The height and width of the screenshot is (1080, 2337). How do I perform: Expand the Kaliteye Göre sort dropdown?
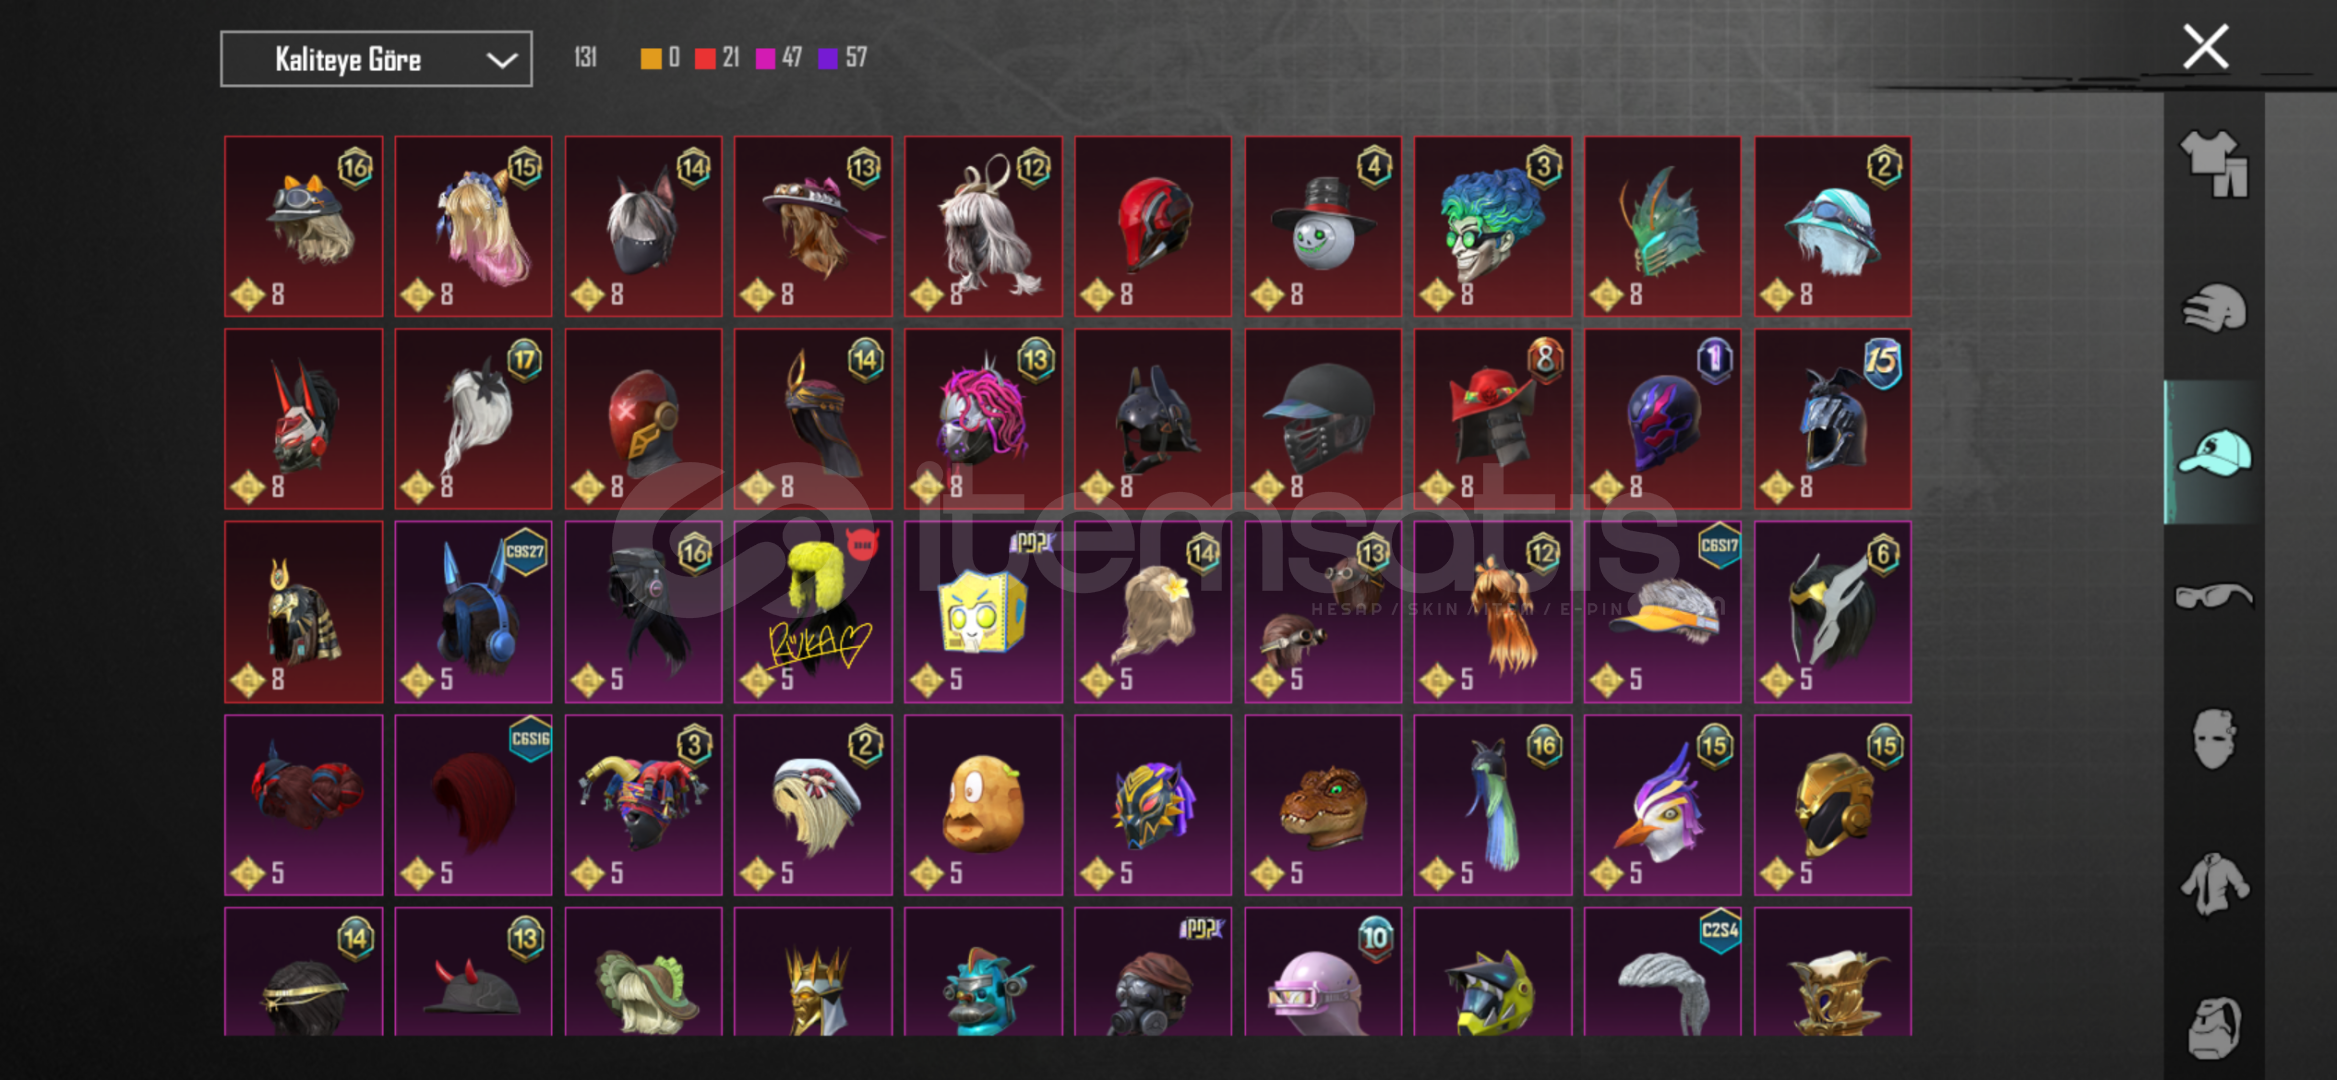[376, 59]
